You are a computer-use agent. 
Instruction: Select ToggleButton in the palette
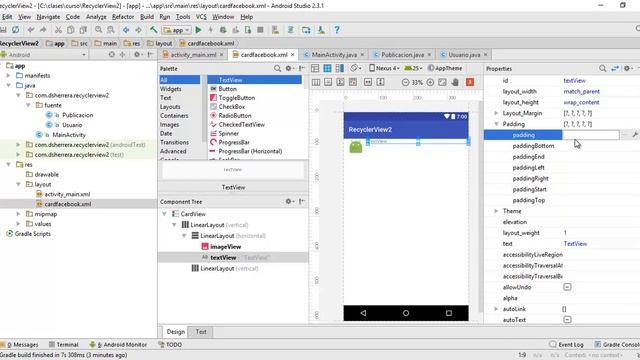(237, 98)
